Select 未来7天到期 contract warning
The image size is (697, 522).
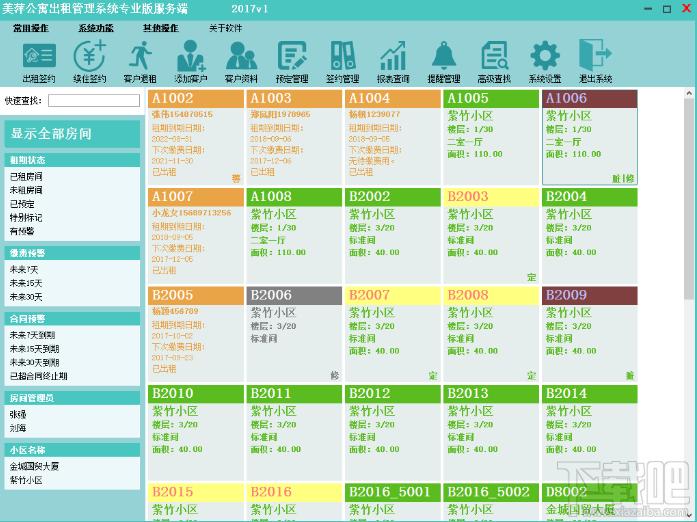[x=32, y=335]
